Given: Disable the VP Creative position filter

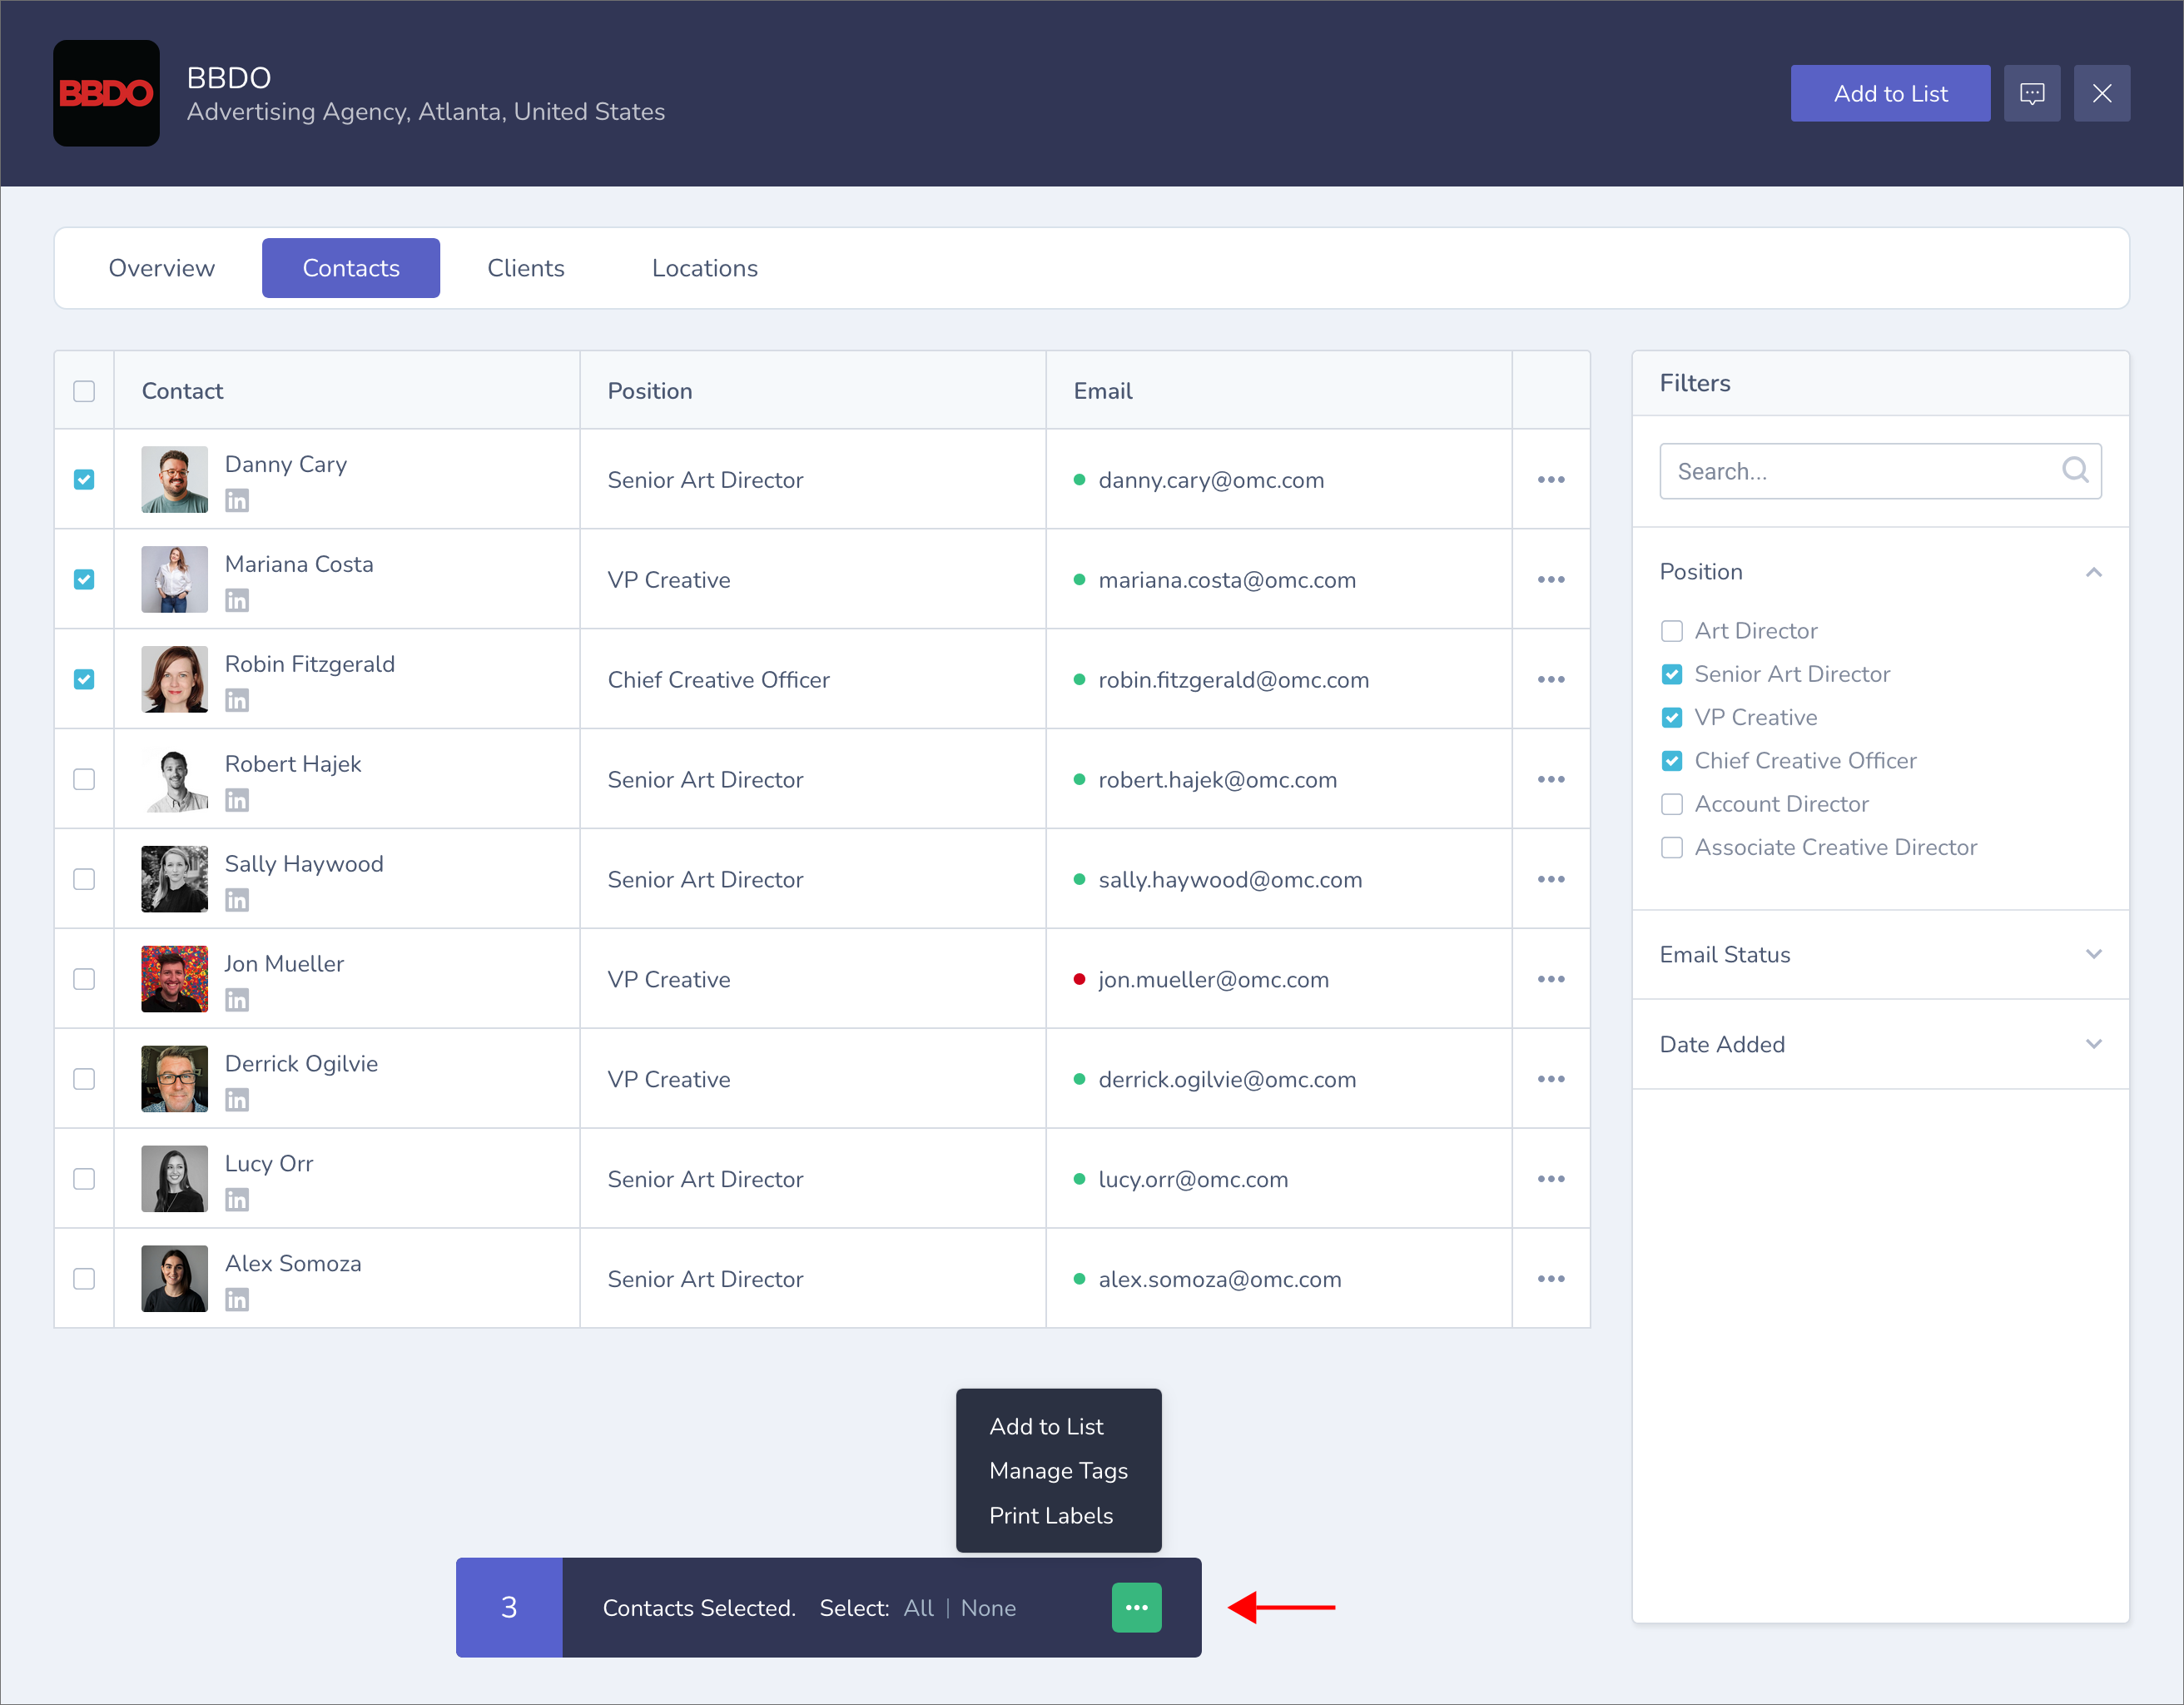Looking at the screenshot, I should point(1672,718).
